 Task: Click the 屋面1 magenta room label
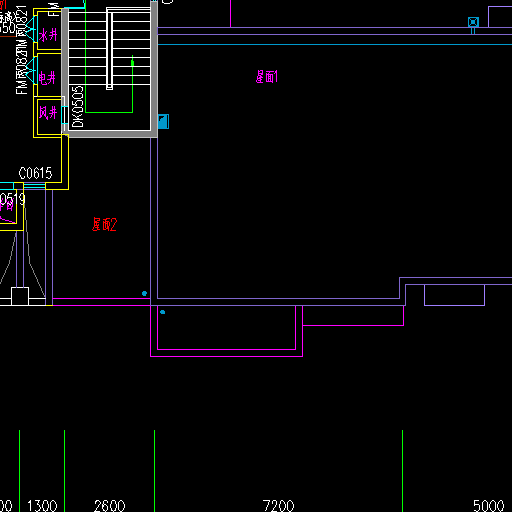coord(267,77)
